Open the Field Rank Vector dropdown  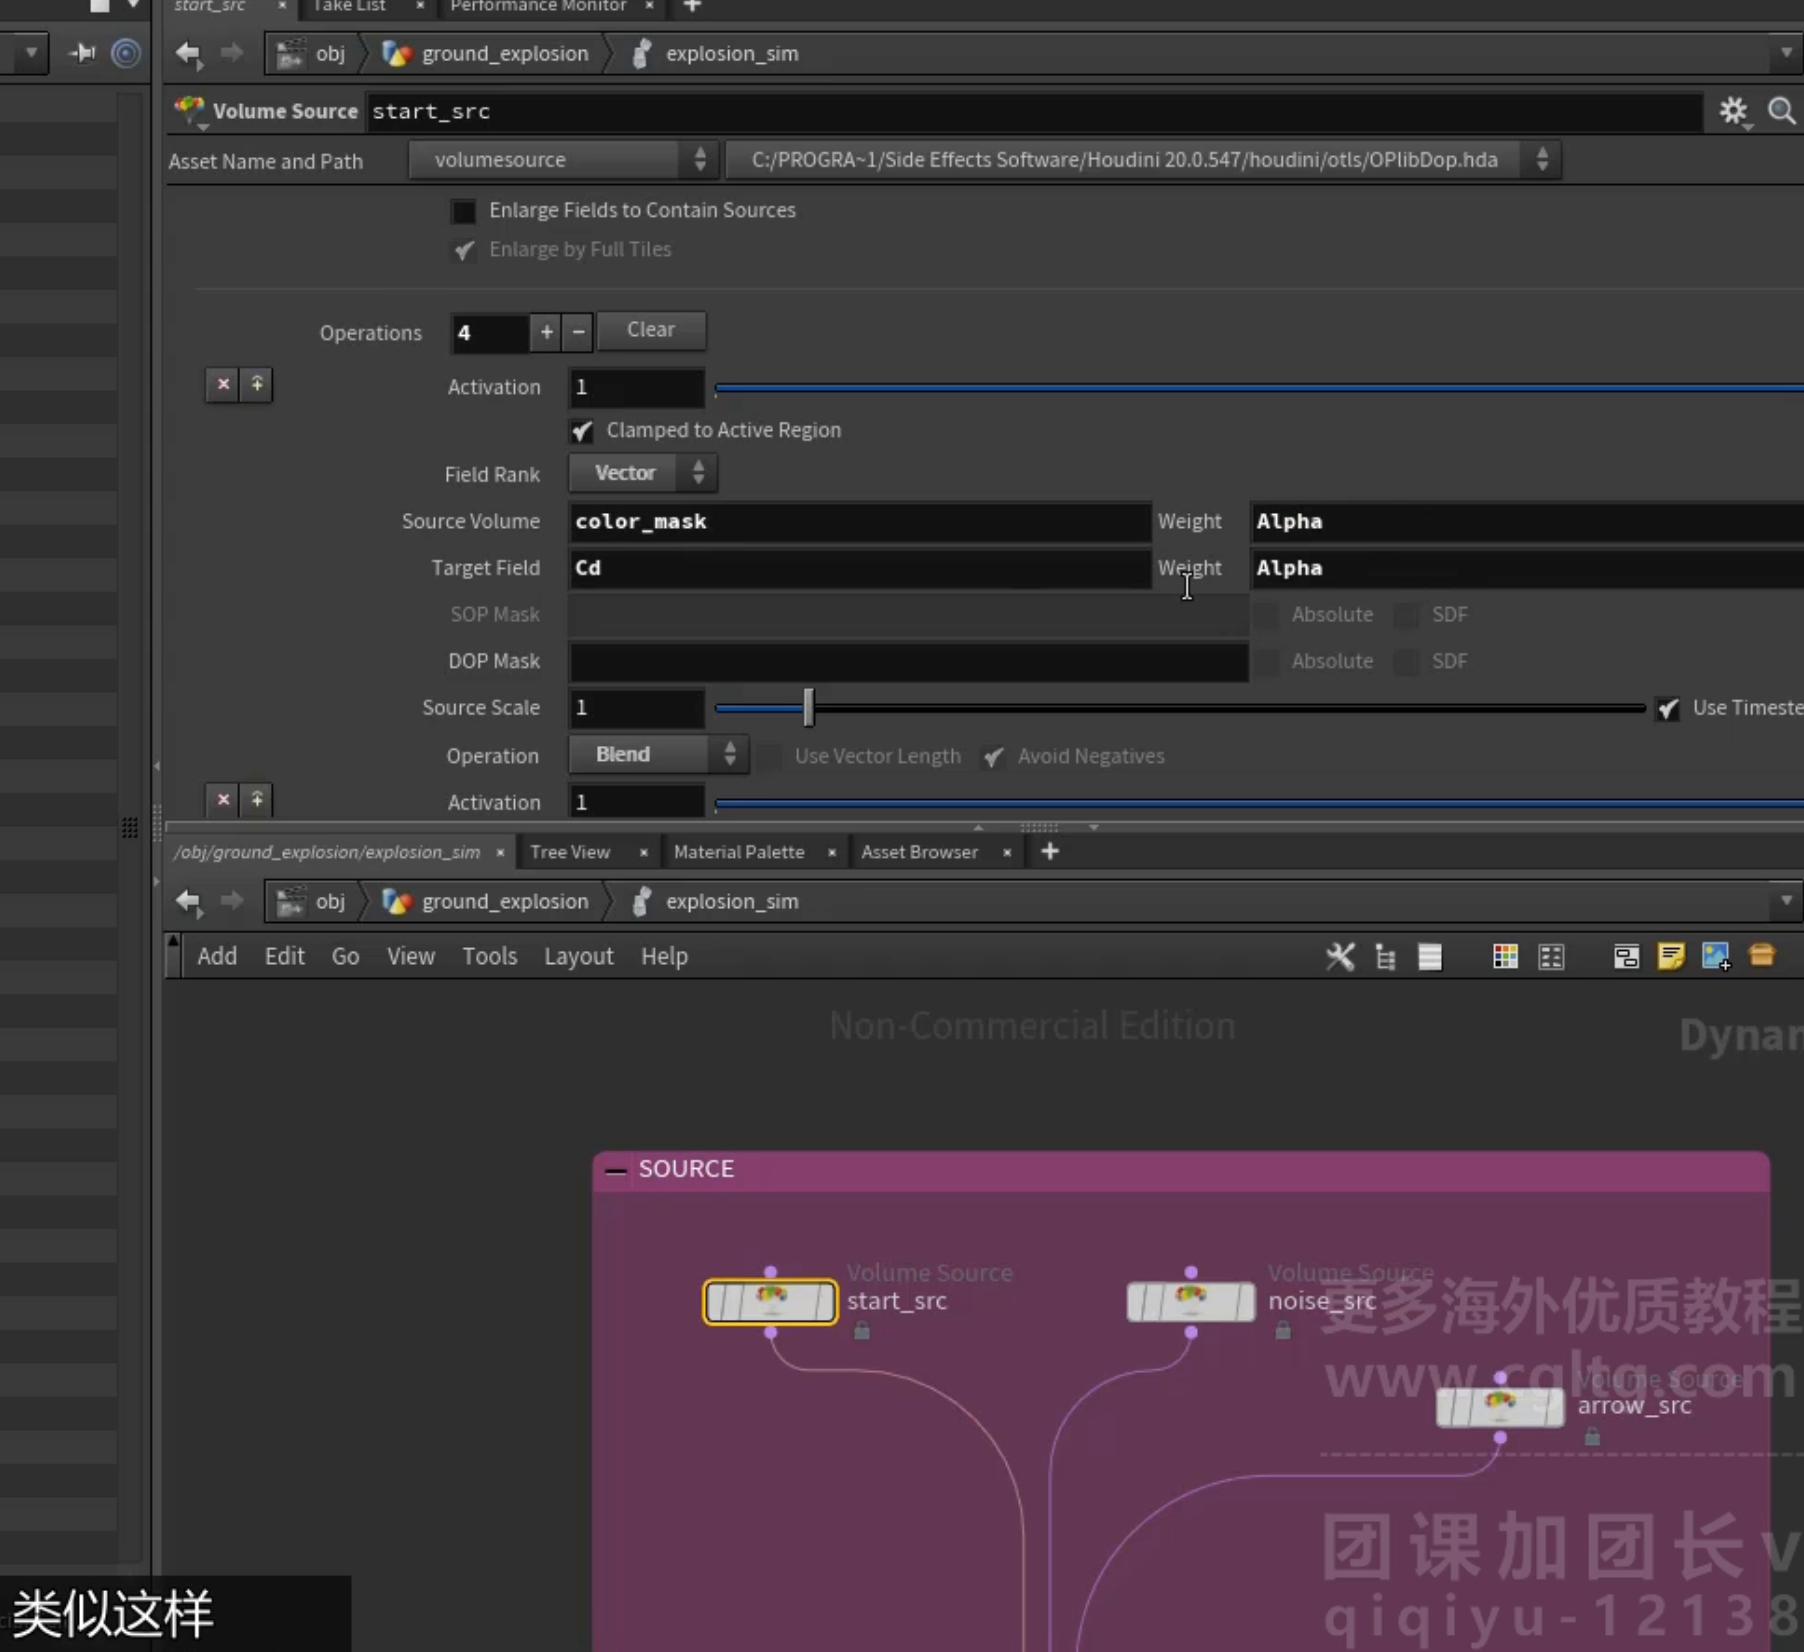[642, 473]
